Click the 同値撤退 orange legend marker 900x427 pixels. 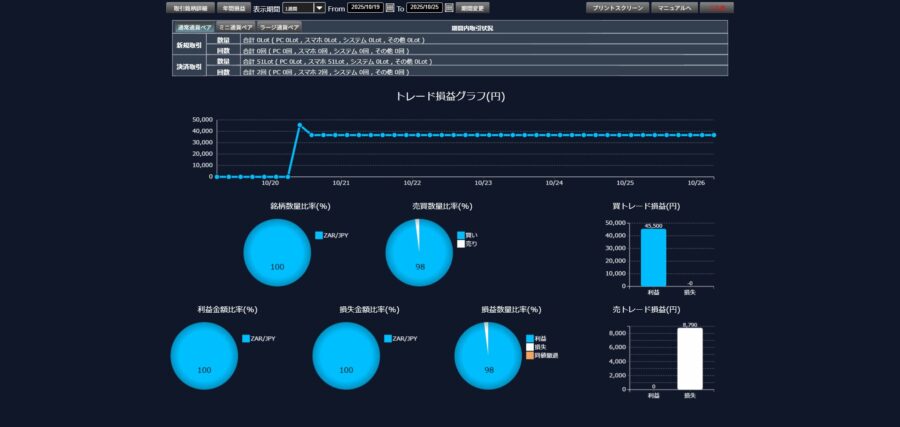[x=529, y=355]
